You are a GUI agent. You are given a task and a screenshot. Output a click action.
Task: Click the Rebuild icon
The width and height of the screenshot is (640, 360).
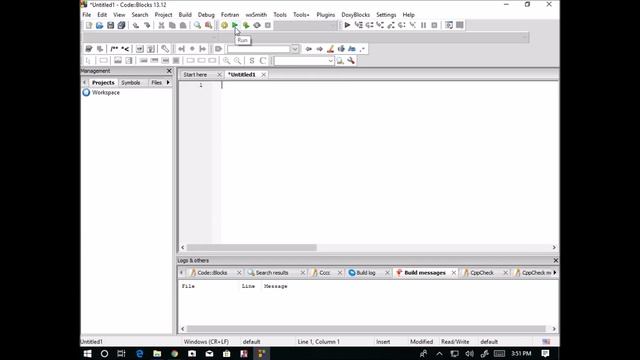coord(257,25)
